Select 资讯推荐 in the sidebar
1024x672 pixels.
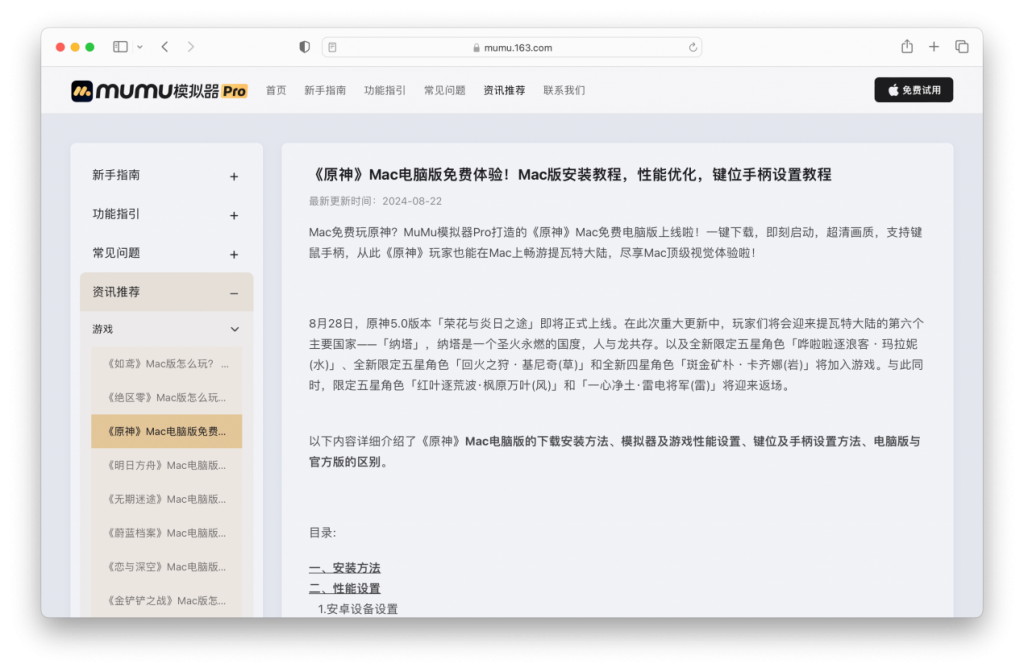tap(167, 292)
